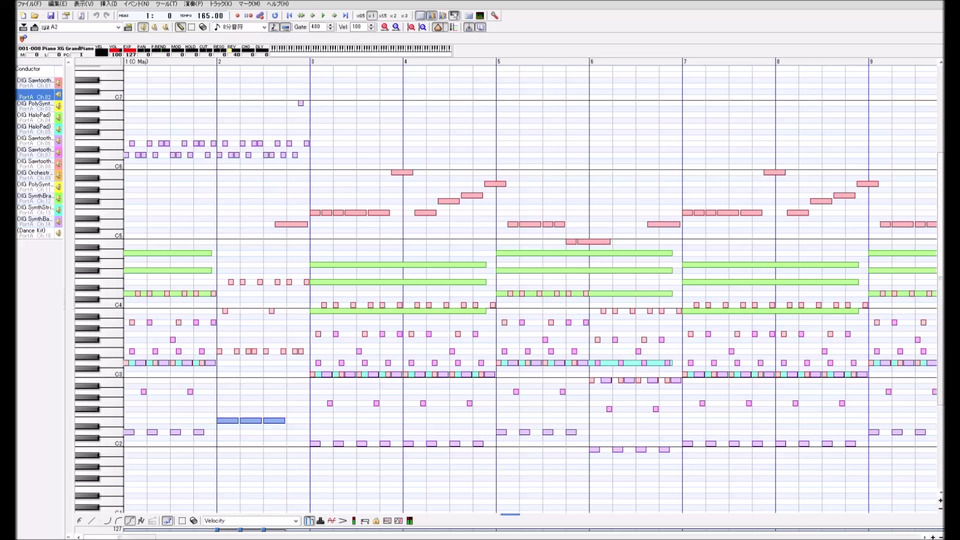This screenshot has height=540, width=960.
Task: Set playback speed to x1
Action: click(372, 15)
